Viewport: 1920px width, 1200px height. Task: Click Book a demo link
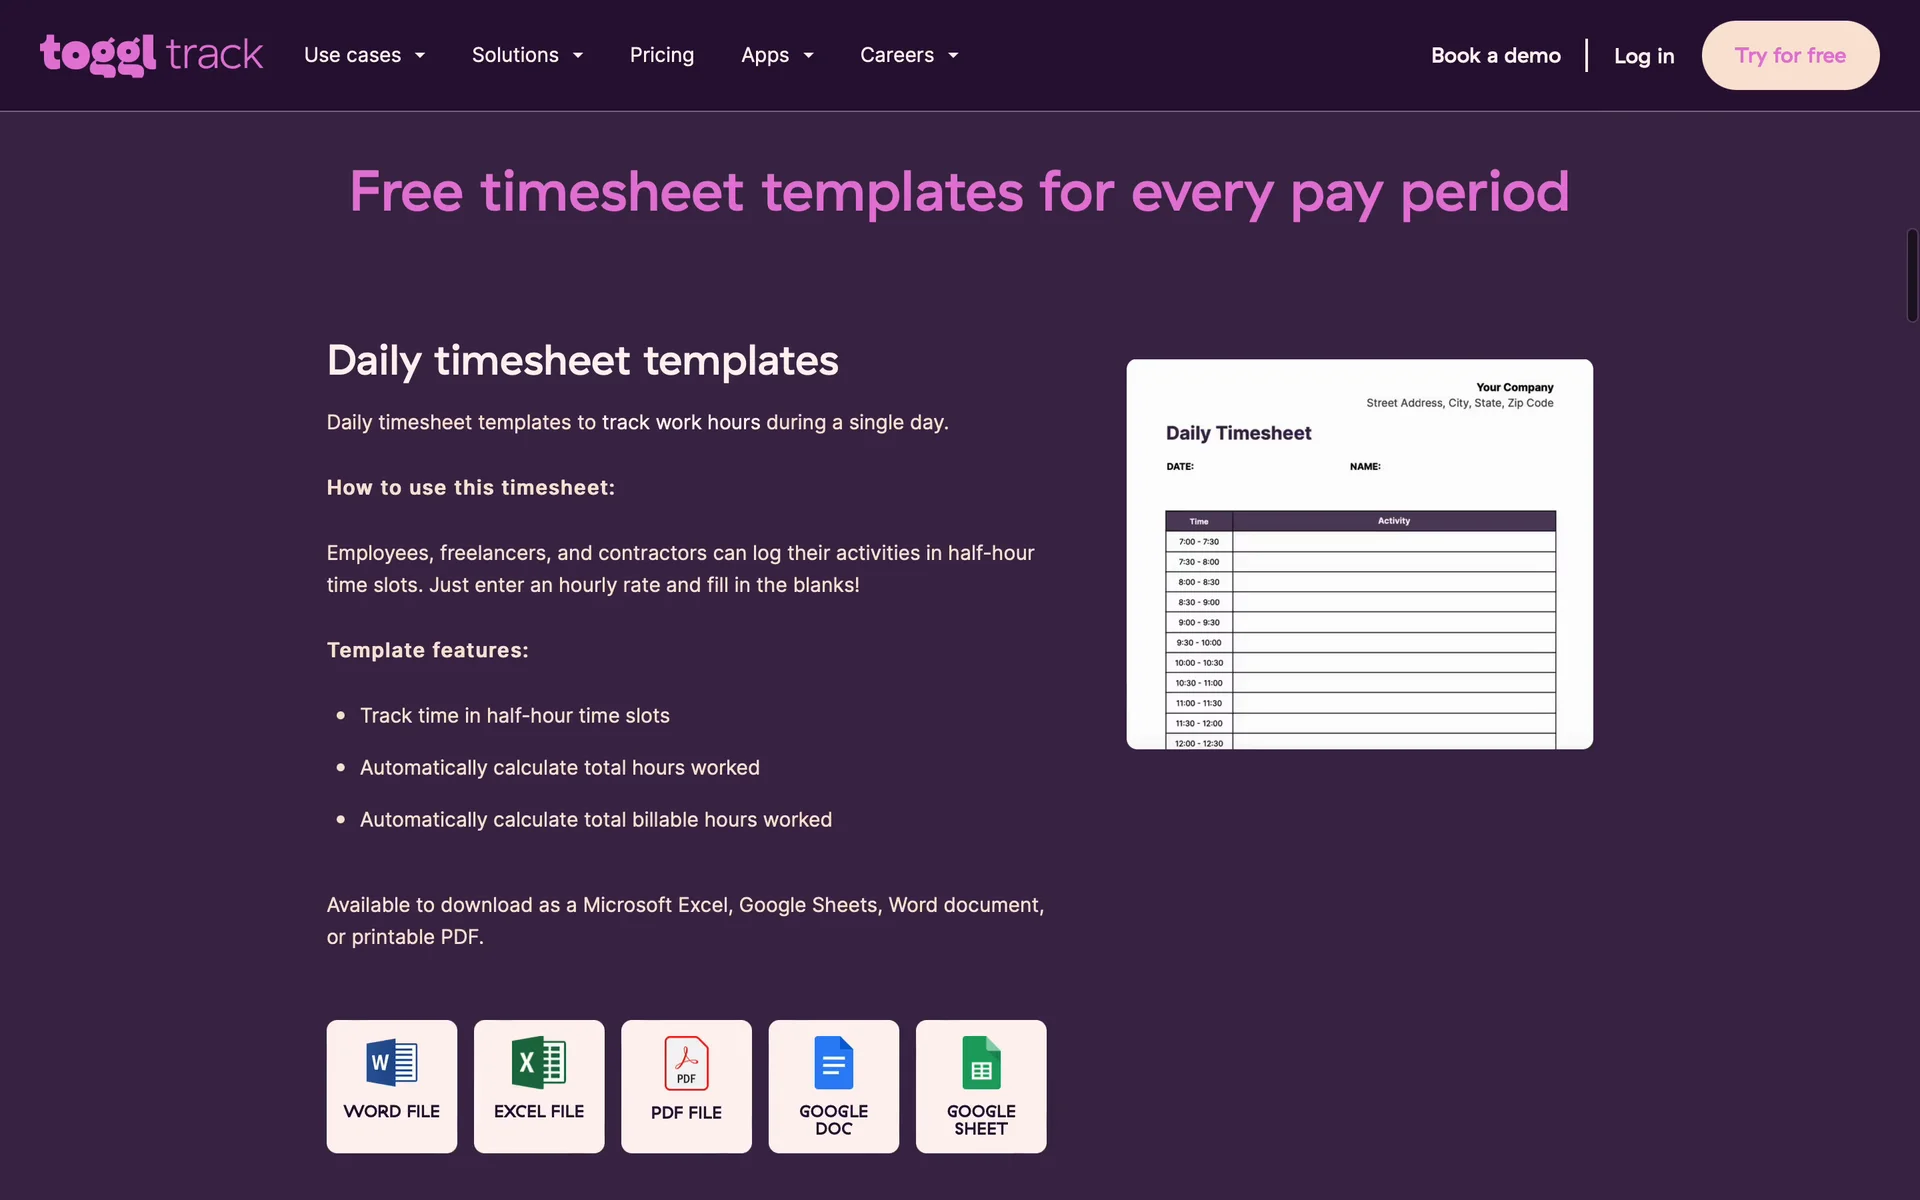pyautogui.click(x=1495, y=56)
